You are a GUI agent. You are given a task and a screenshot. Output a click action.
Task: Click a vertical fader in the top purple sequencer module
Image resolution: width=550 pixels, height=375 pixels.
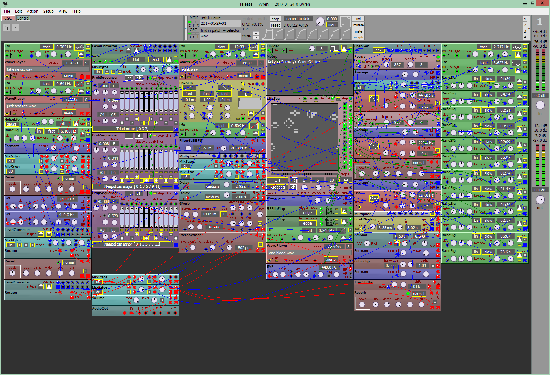[123, 101]
